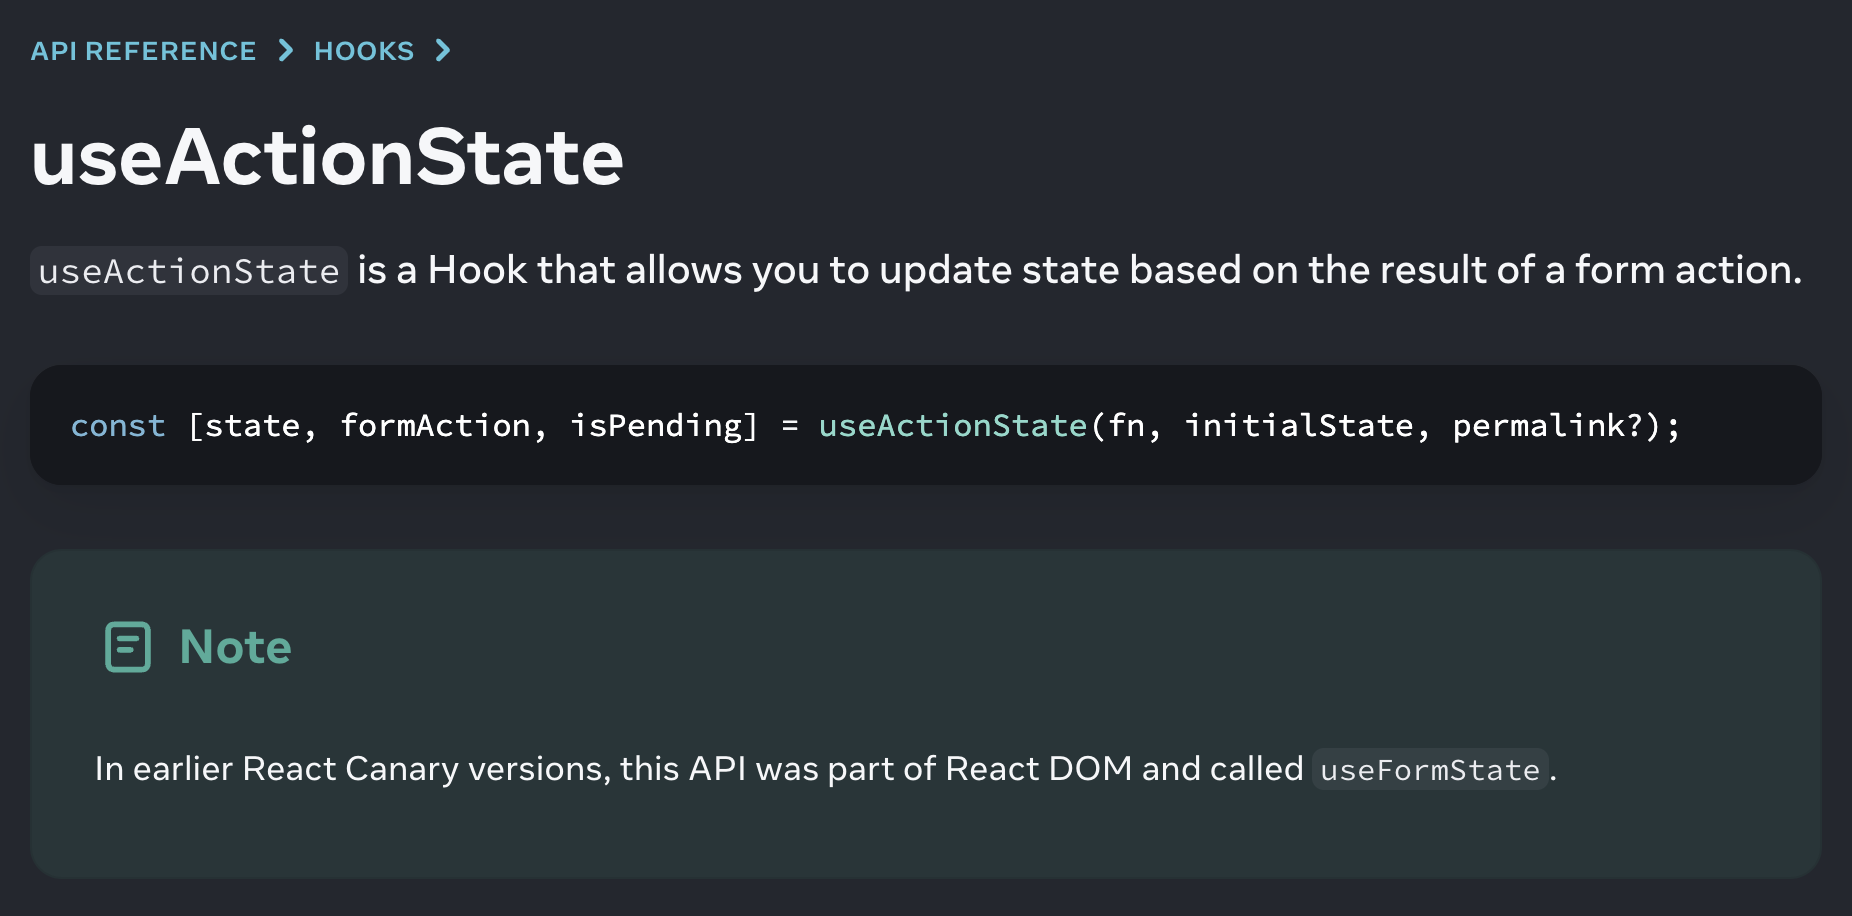Screen dimensions: 1852x916
Task: Click isPending variable in code block
Action: [656, 426]
